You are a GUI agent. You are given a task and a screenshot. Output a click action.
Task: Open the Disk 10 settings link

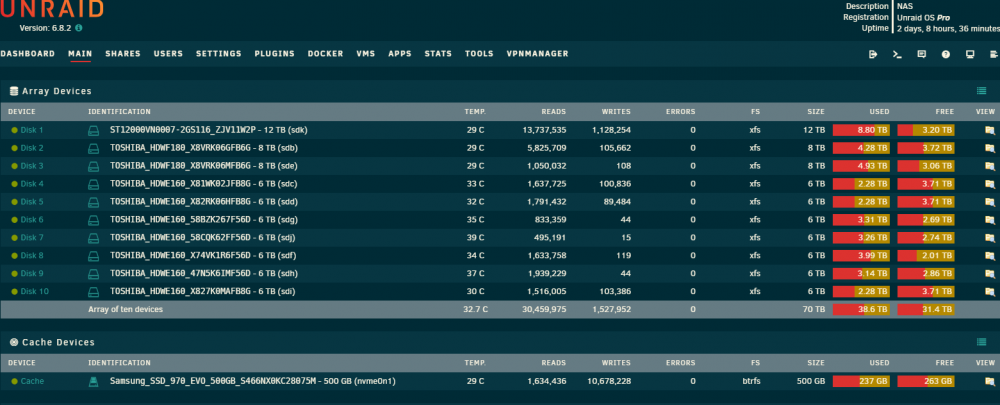pos(34,291)
